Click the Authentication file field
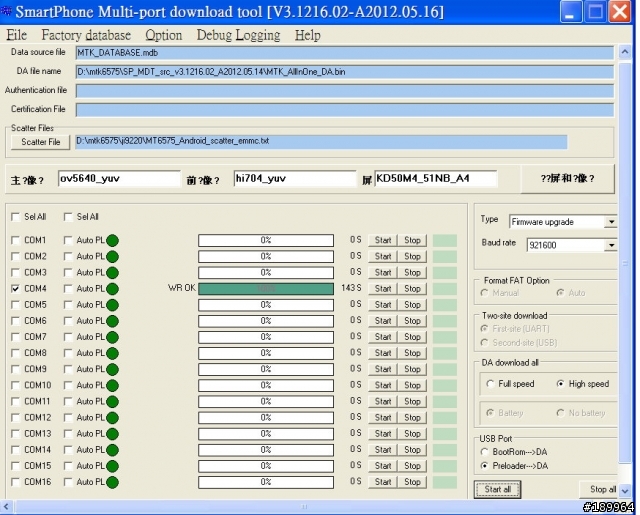640x515 pixels. coord(344,91)
